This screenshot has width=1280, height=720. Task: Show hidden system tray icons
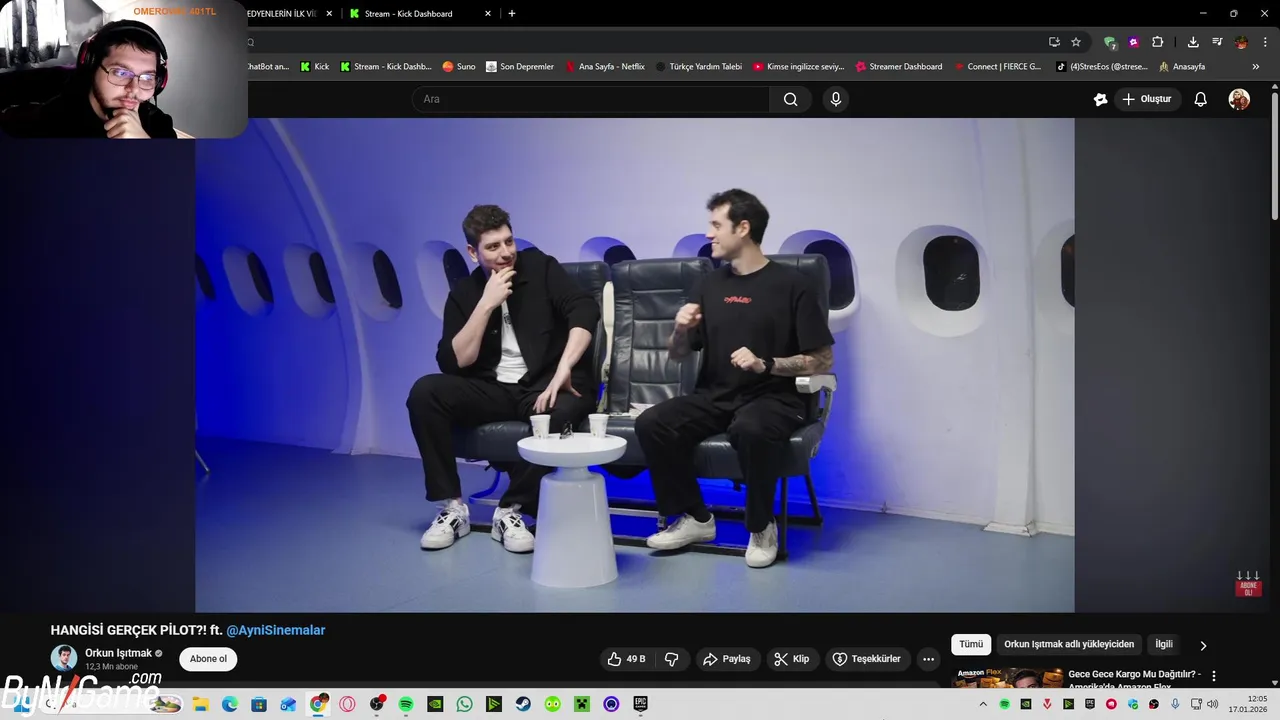pyautogui.click(x=984, y=704)
